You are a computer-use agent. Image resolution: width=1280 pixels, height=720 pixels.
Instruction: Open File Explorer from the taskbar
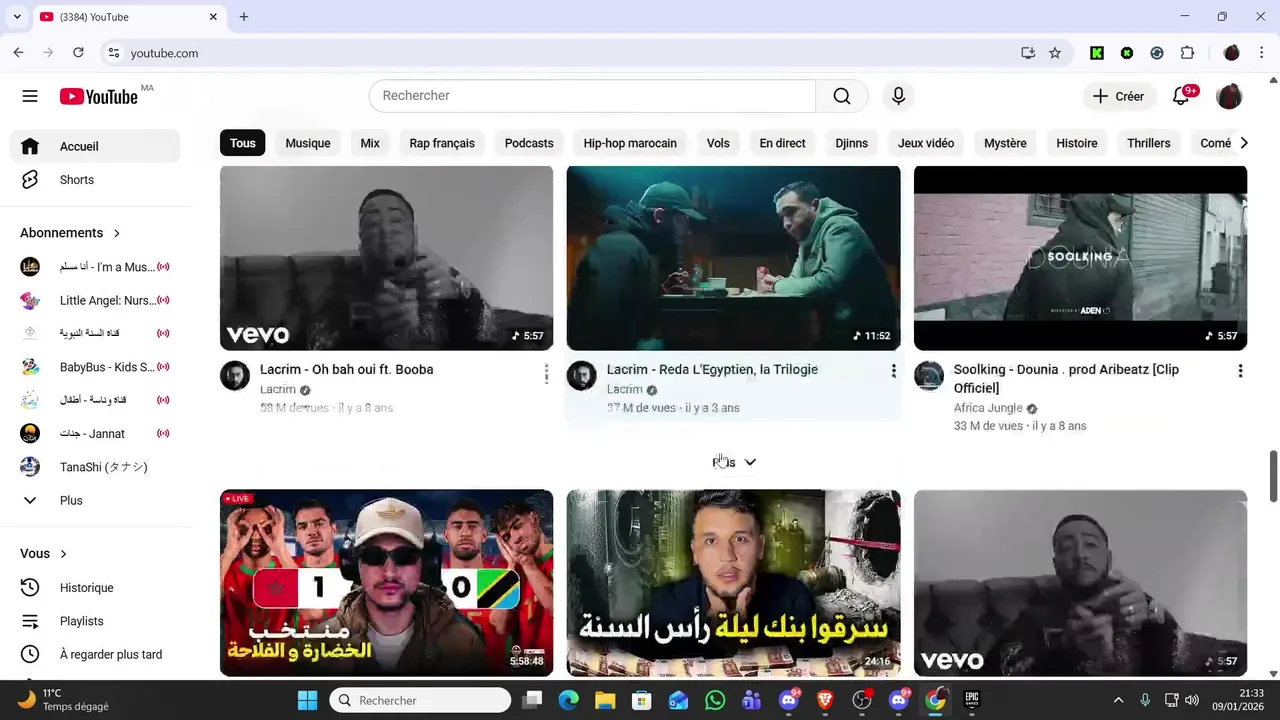click(x=605, y=700)
